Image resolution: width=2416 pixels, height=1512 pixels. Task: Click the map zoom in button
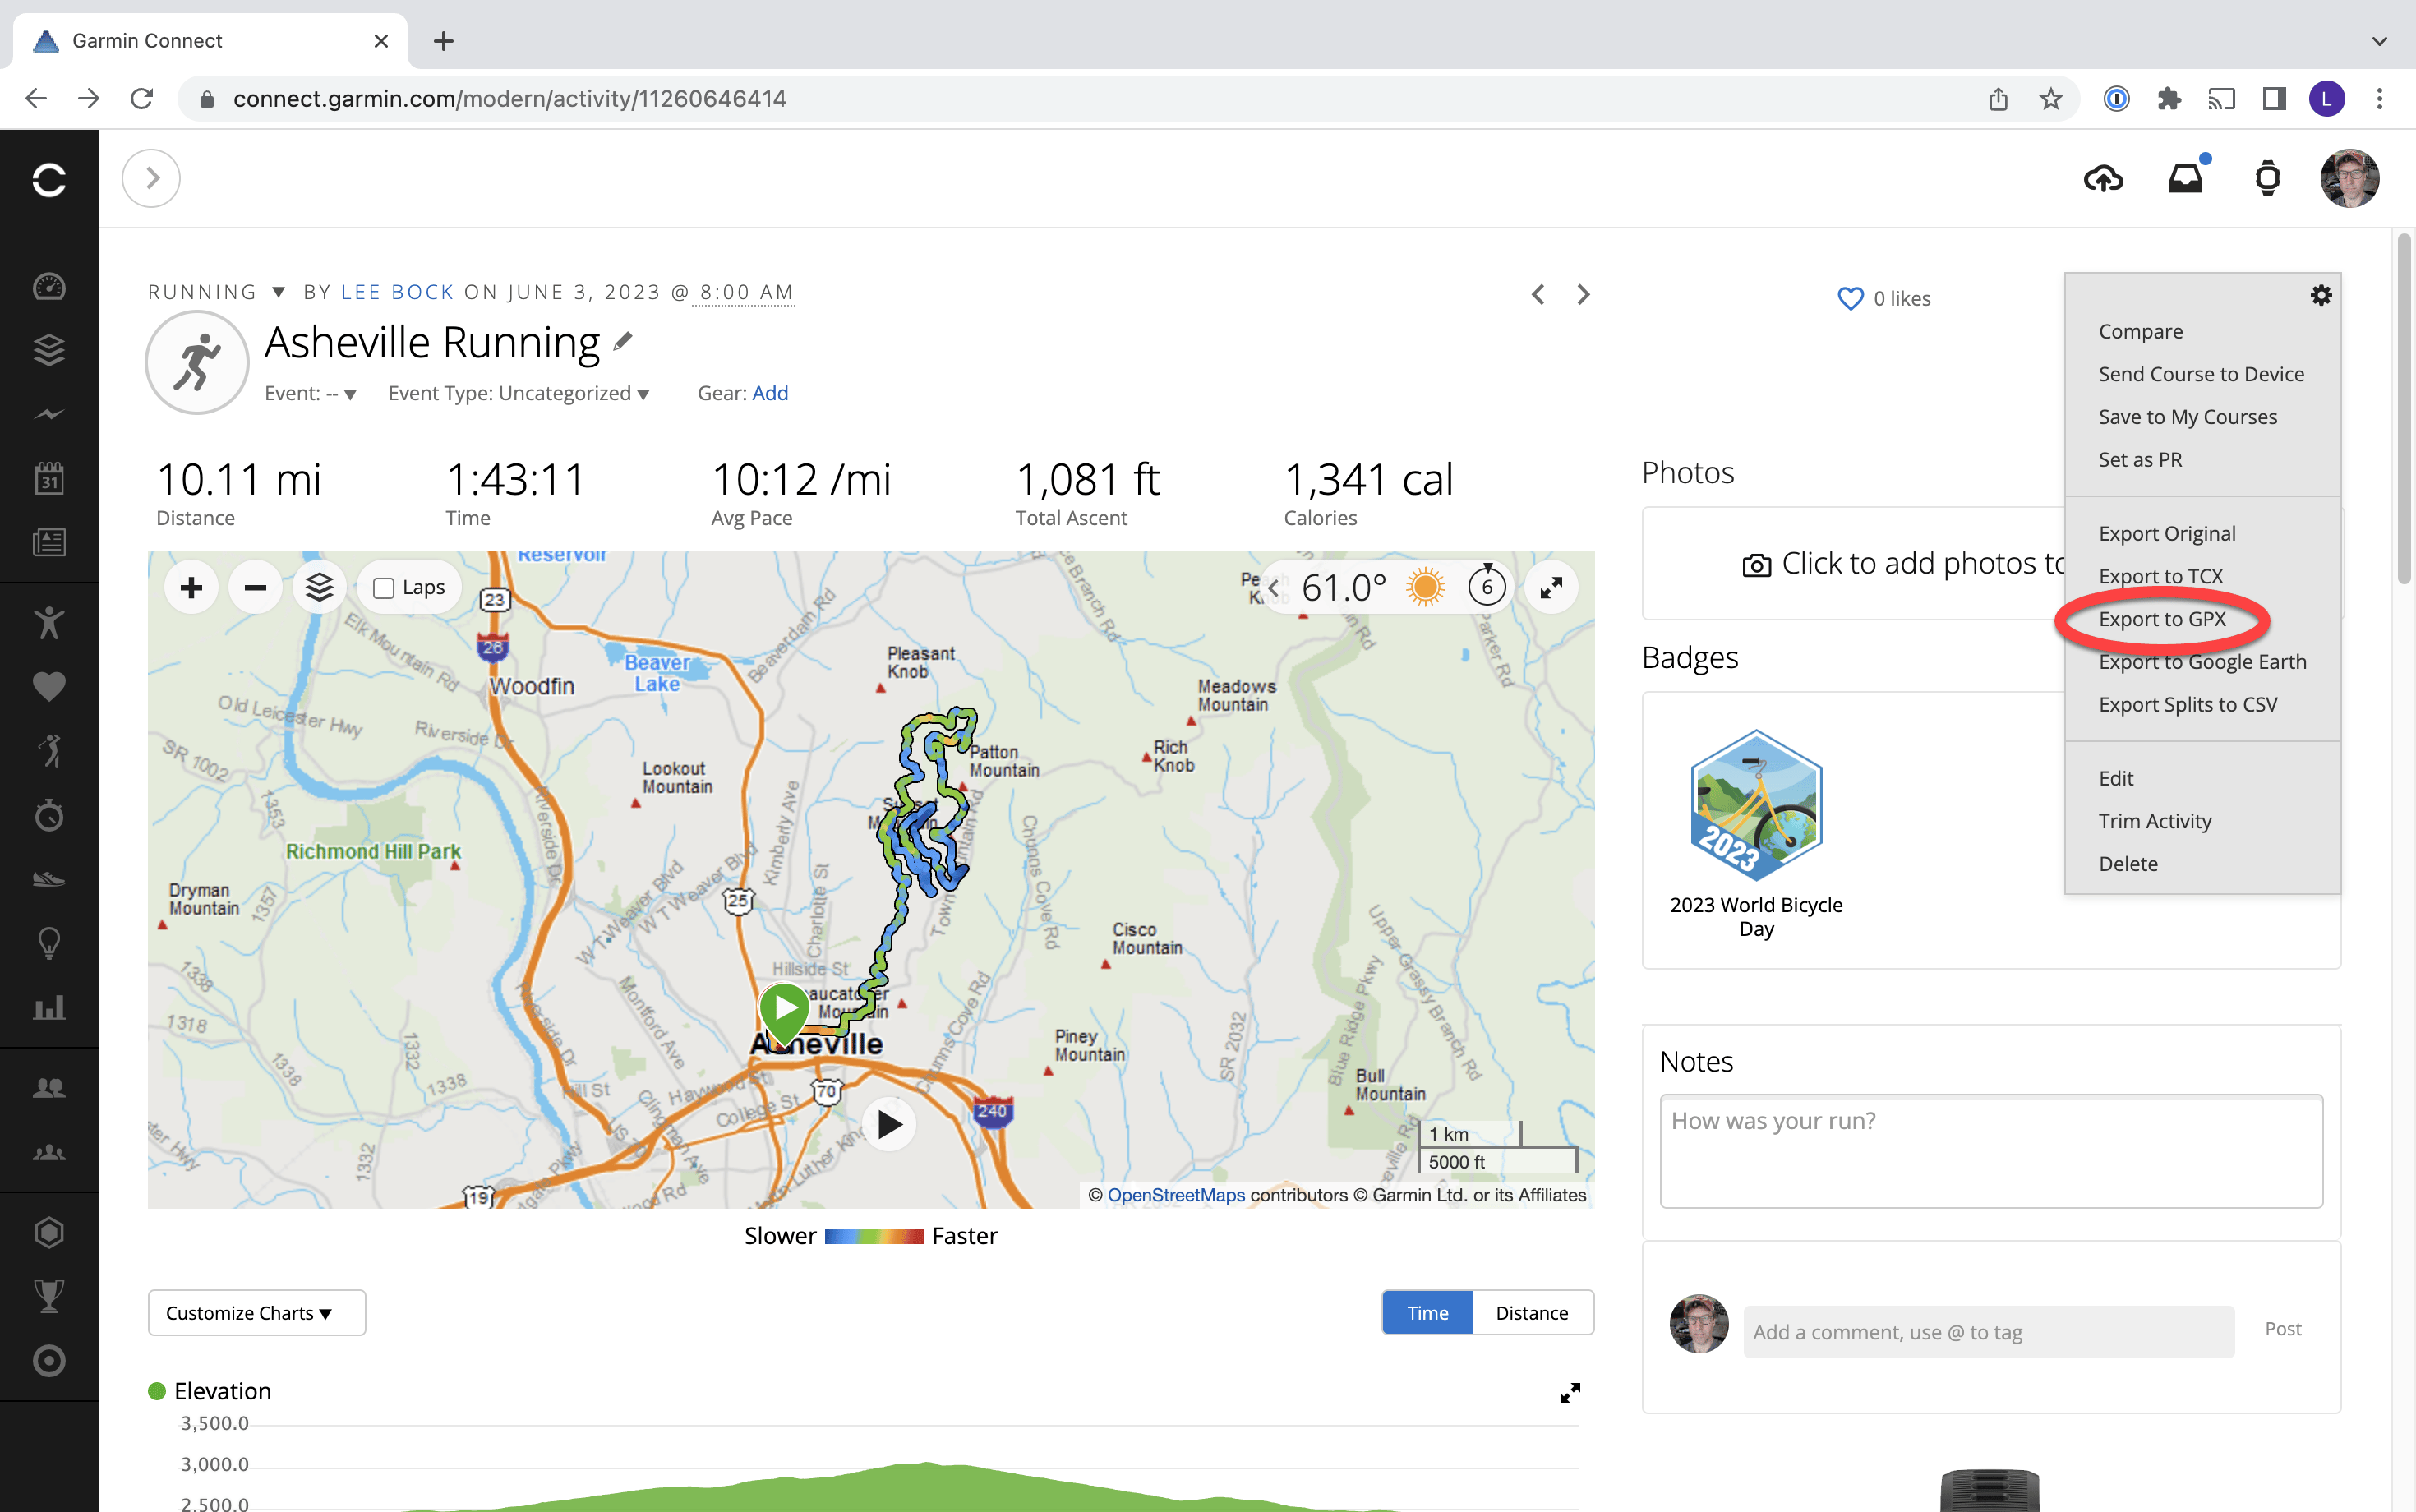[190, 587]
